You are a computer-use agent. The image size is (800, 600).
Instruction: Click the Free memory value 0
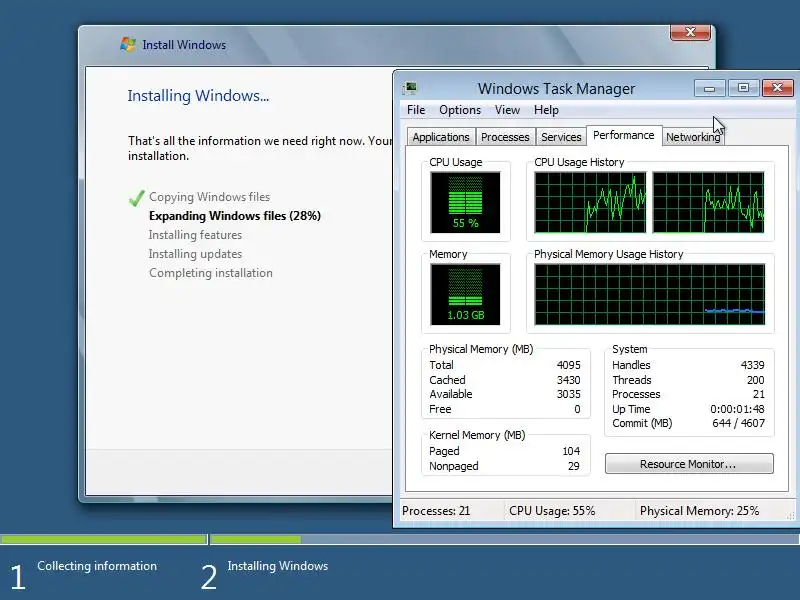577,409
